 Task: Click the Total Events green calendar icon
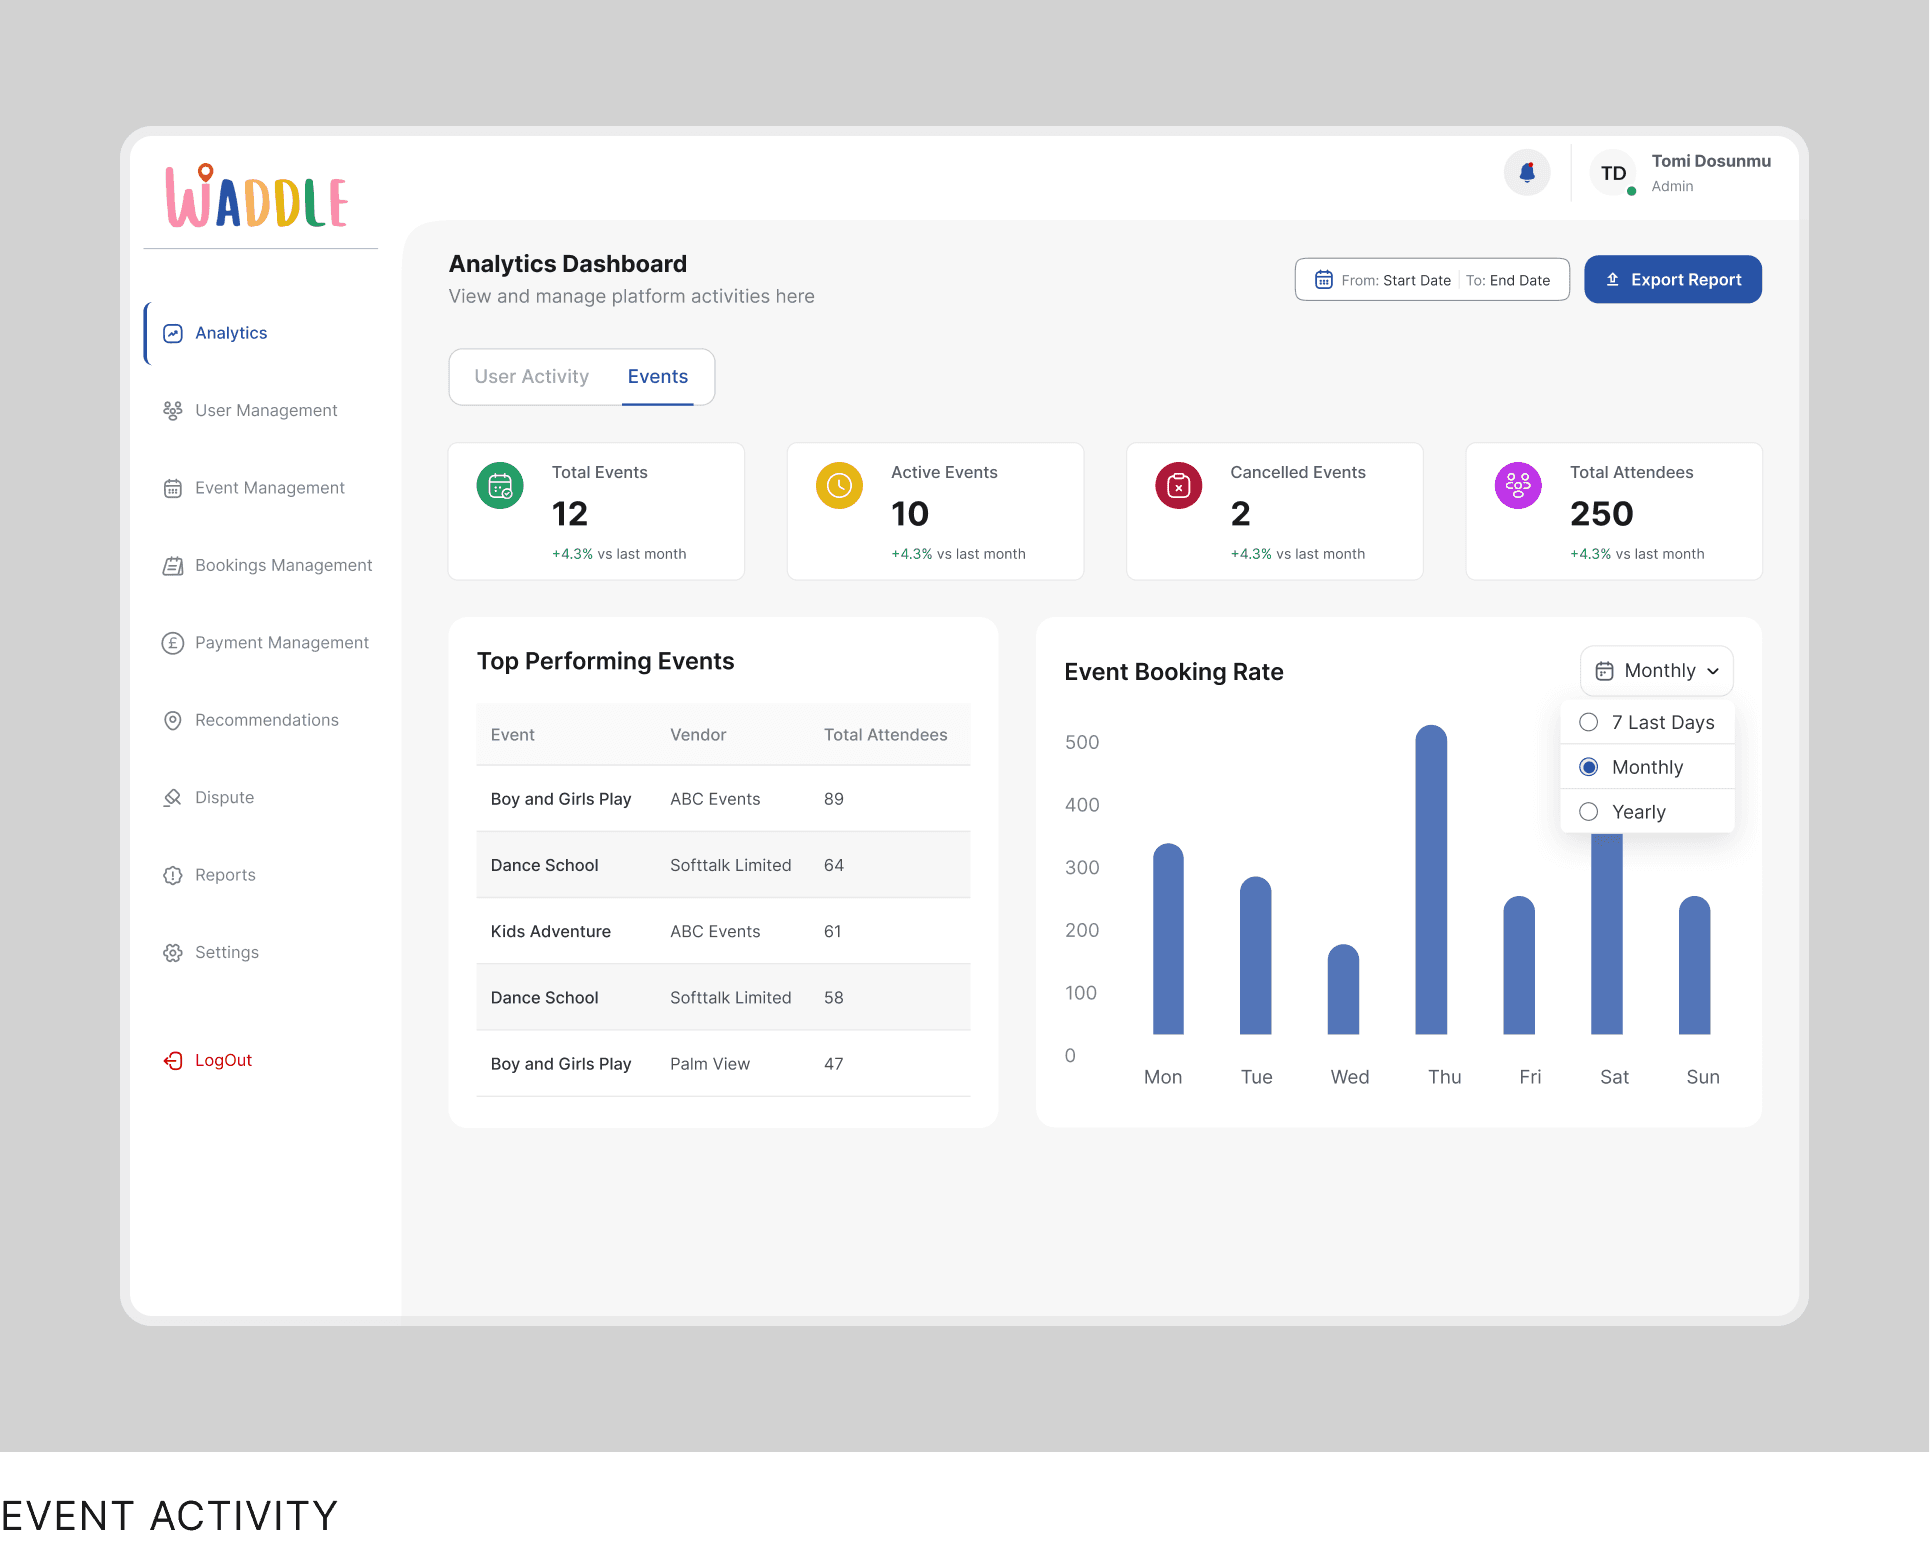(x=500, y=486)
